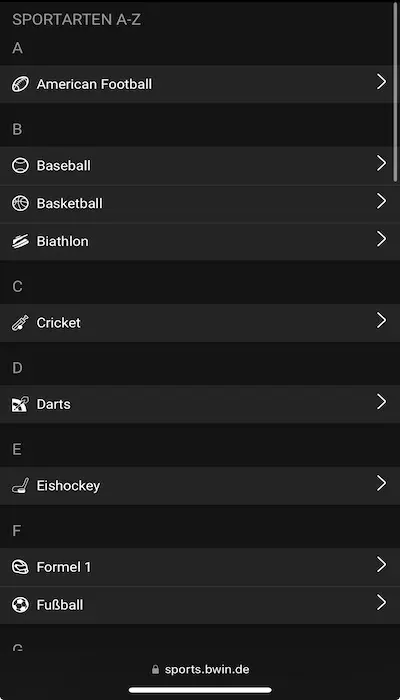Tap the Biathlon skis icon
Viewport: 400px width, 700px height.
coord(20,241)
